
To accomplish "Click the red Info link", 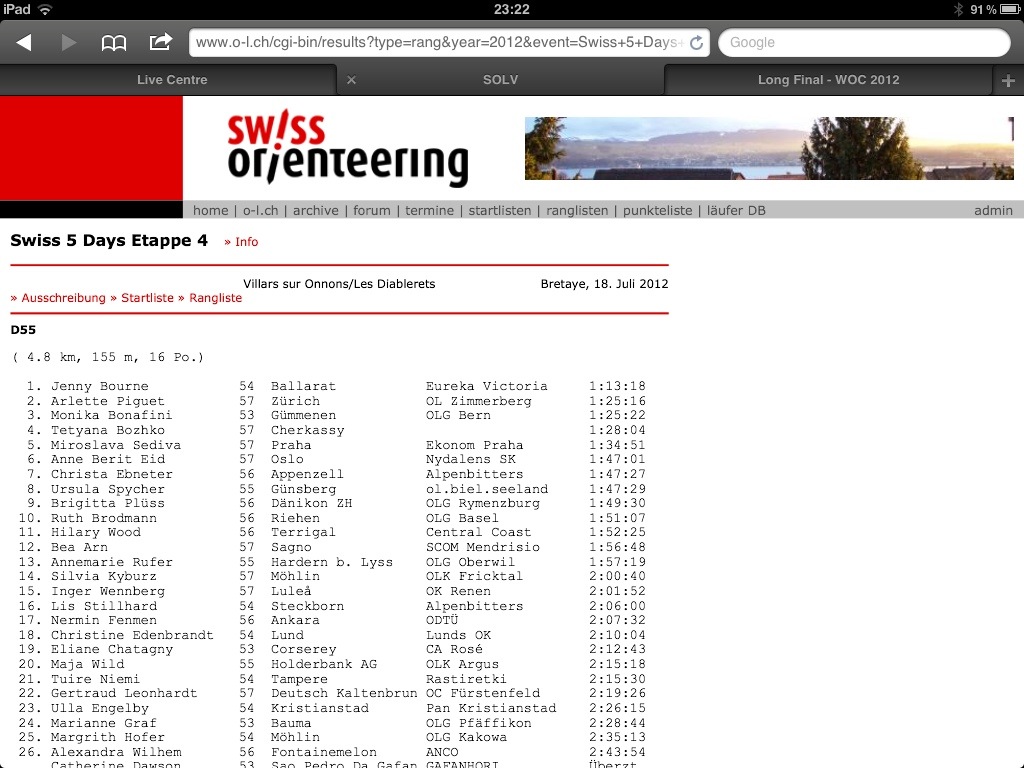I will point(242,242).
